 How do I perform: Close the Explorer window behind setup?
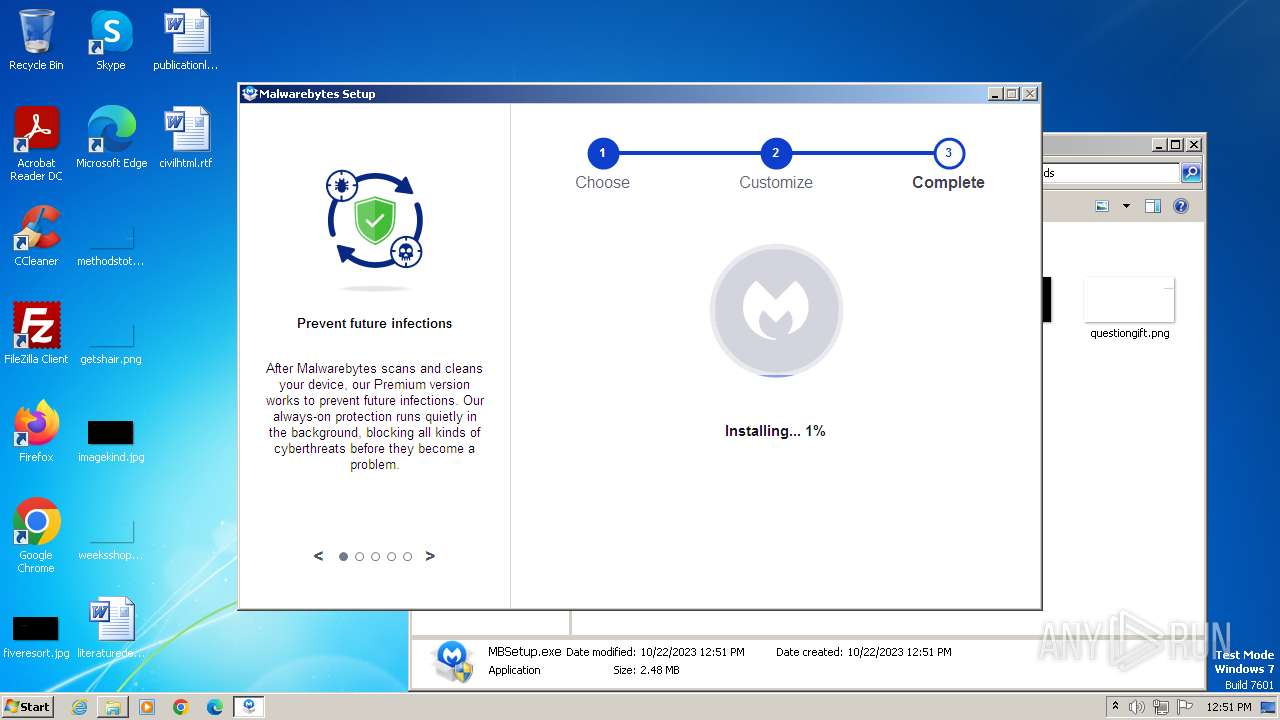click(1194, 145)
